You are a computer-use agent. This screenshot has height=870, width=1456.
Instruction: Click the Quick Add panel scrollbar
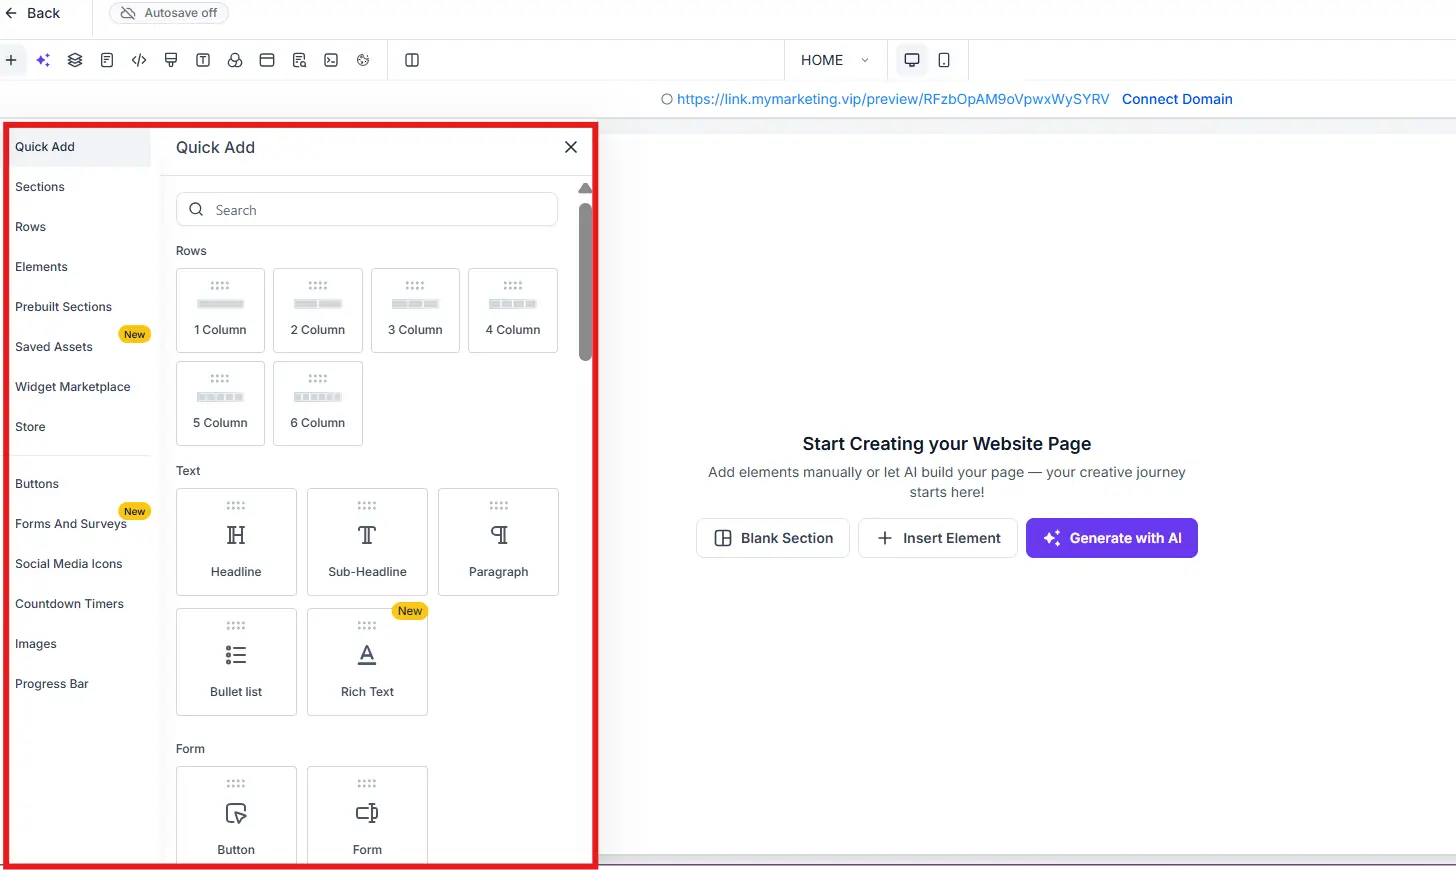586,282
